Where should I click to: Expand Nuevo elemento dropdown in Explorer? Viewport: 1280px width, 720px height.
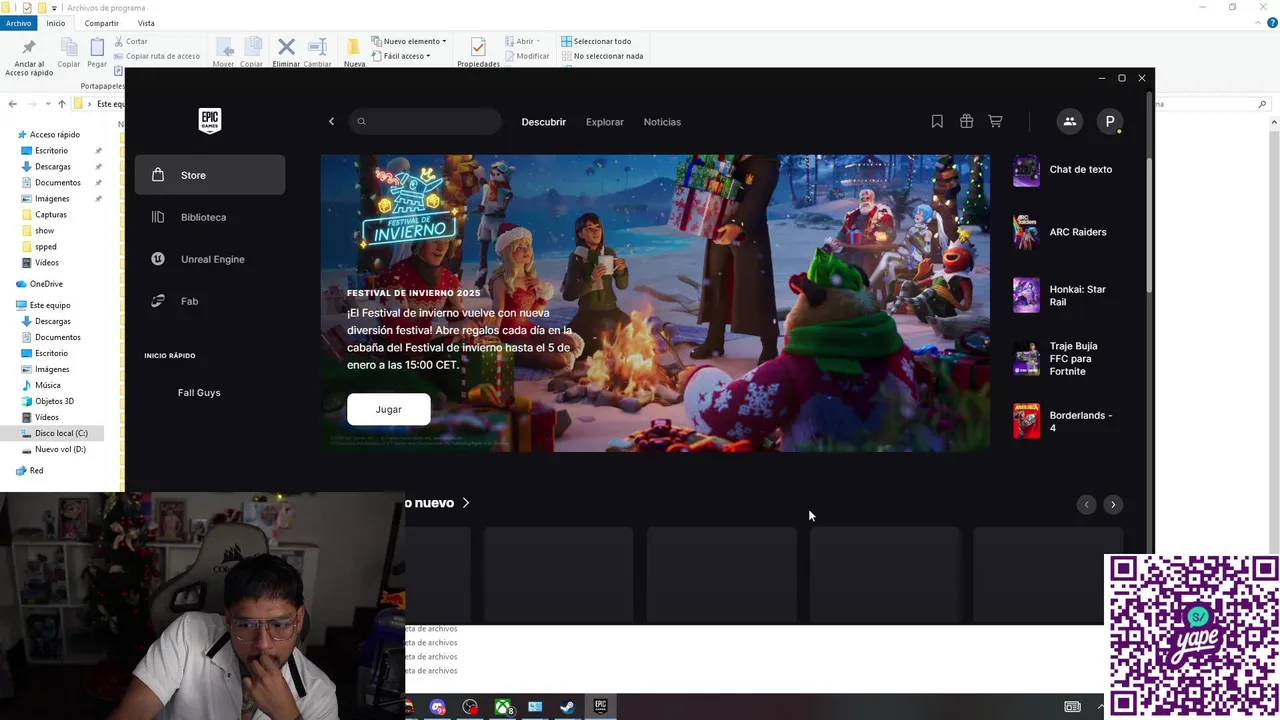tap(409, 41)
